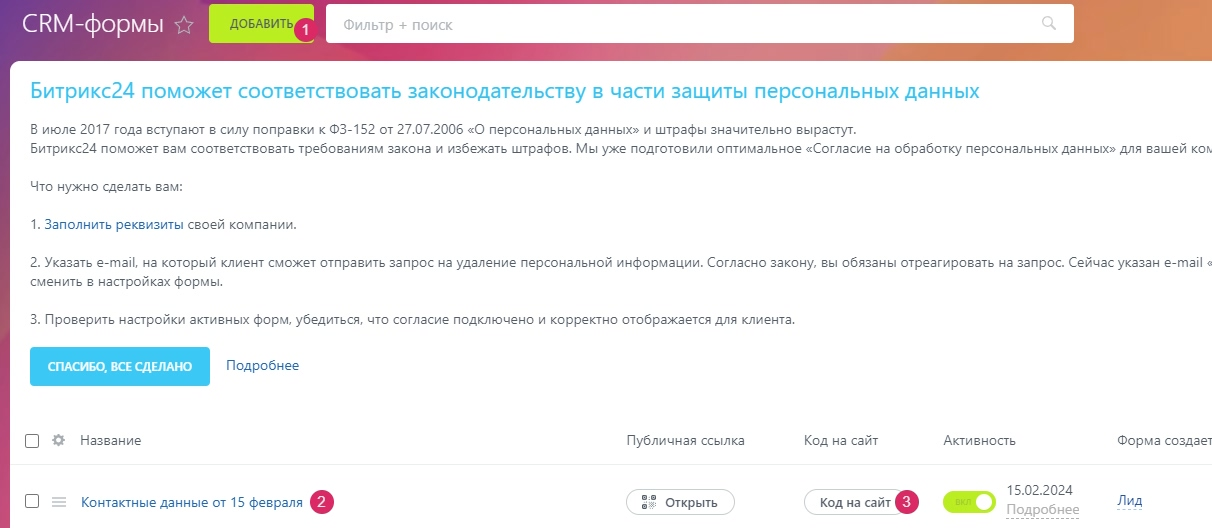This screenshot has width=1212, height=528.
Task: Click the Код на сайт button
Action: (854, 502)
